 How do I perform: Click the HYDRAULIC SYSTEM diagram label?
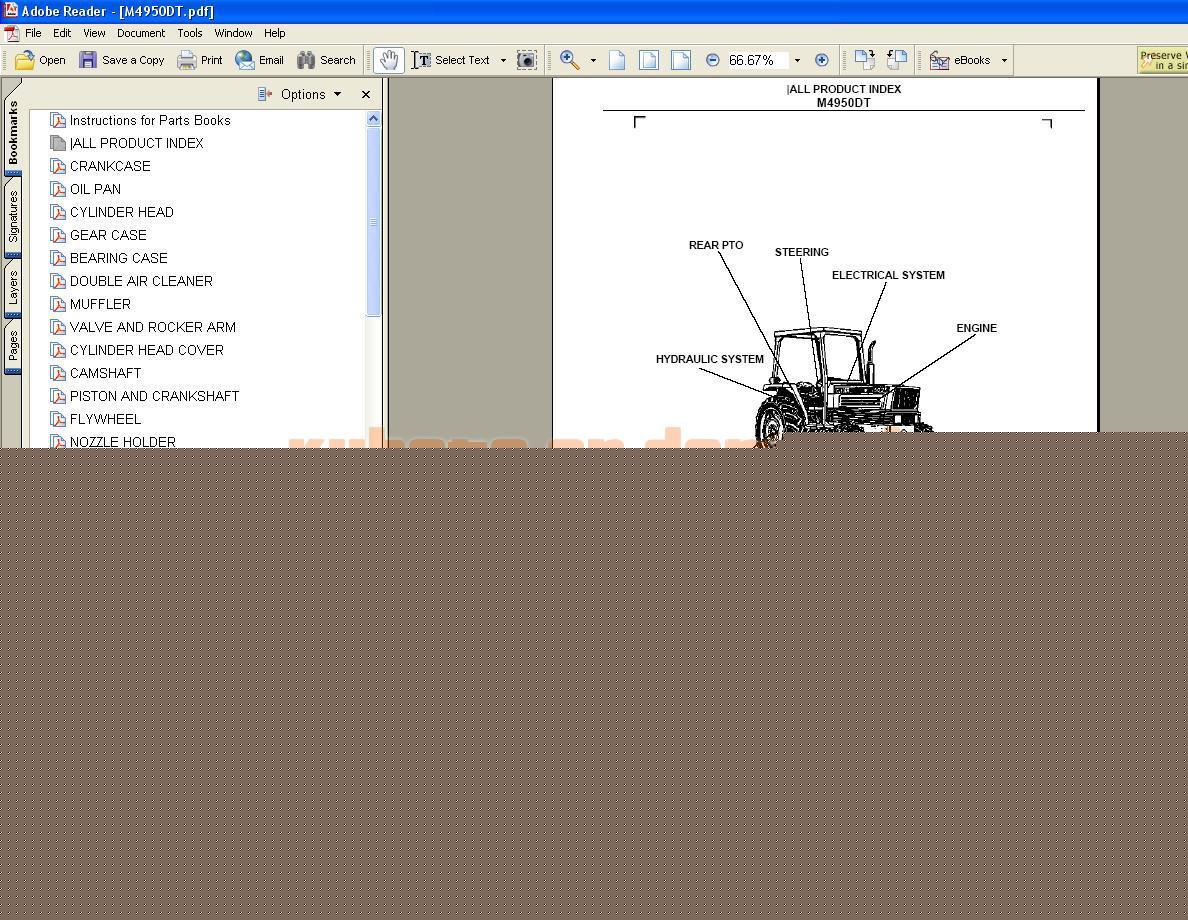[710, 359]
